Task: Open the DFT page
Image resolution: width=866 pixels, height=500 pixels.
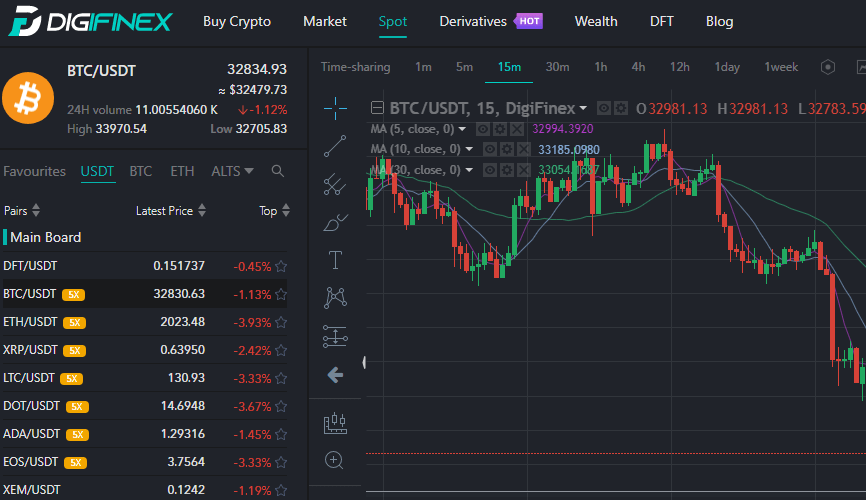Action: point(662,22)
